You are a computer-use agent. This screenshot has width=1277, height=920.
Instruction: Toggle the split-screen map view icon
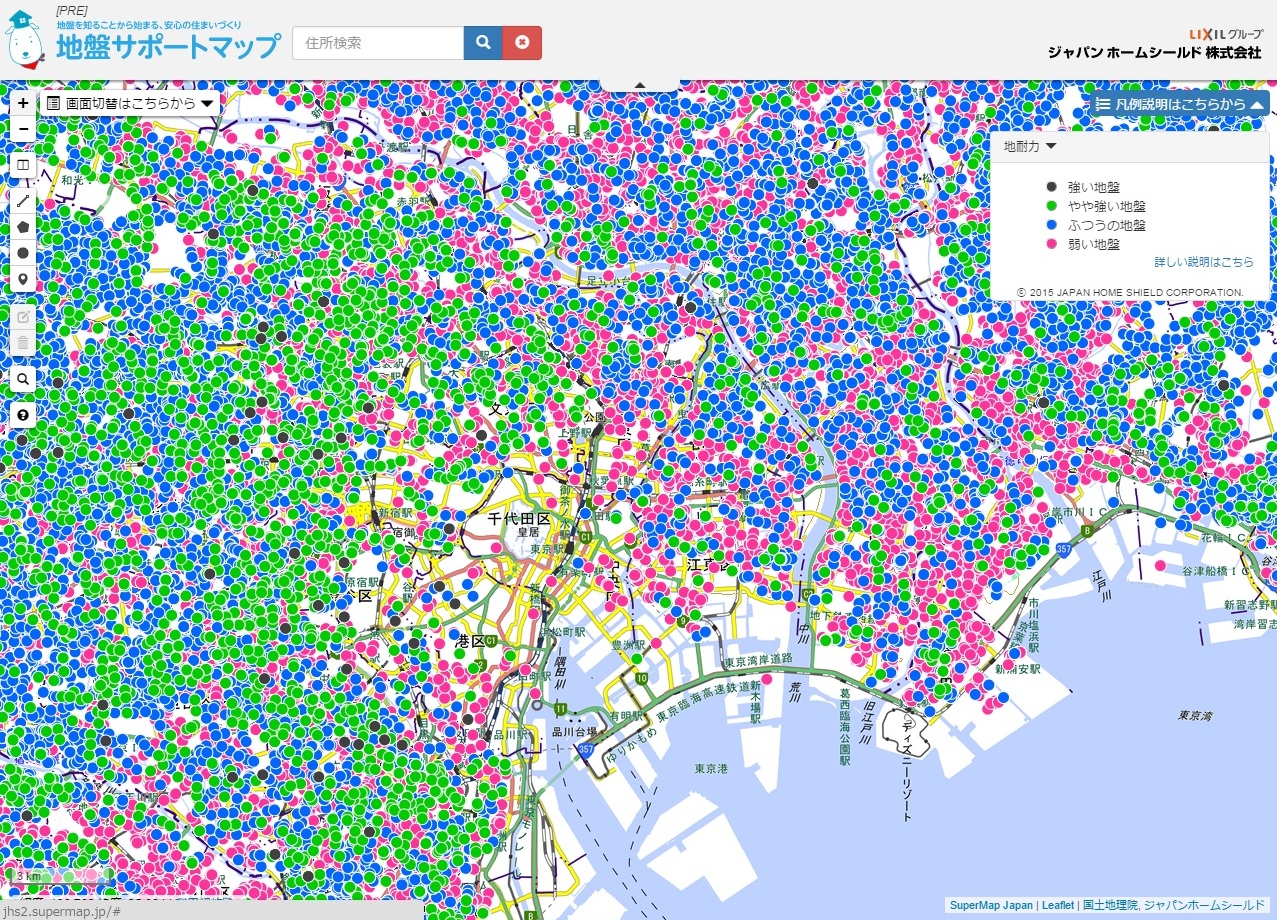pos(23,165)
